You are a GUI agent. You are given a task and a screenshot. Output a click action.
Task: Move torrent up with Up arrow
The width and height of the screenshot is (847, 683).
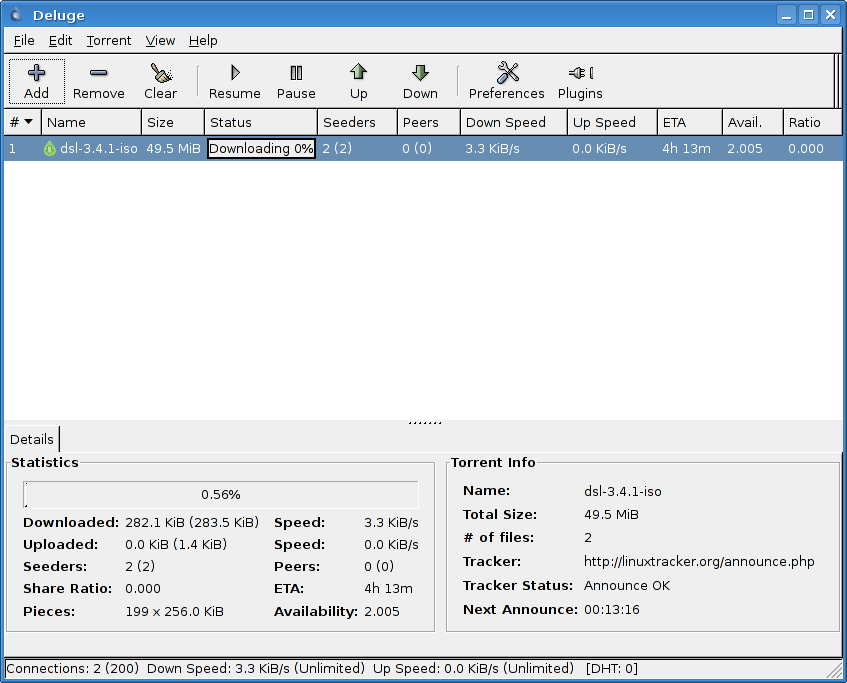click(358, 73)
